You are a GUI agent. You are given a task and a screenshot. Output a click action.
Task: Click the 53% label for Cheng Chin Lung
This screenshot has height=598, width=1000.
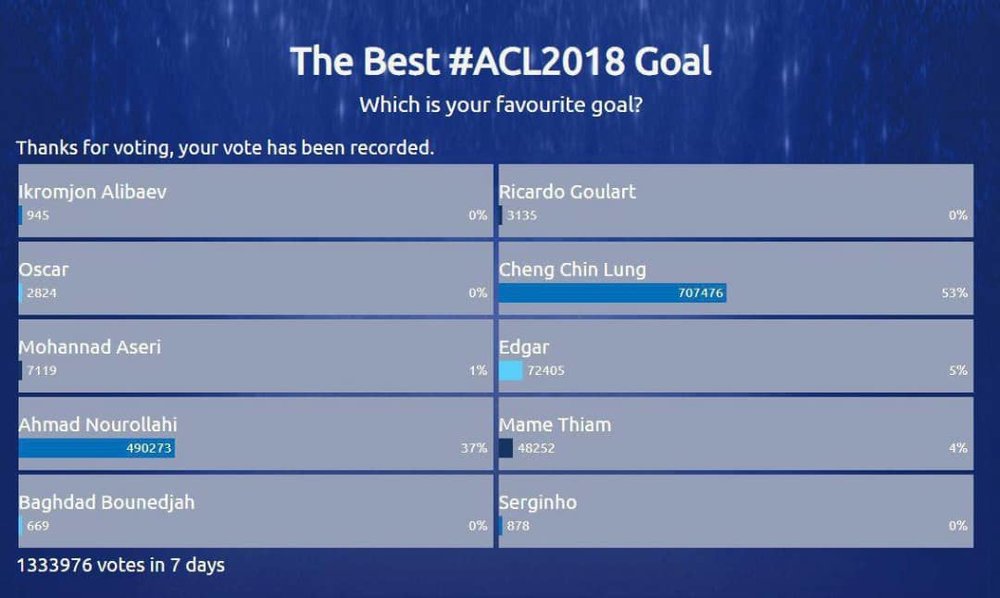tap(954, 293)
